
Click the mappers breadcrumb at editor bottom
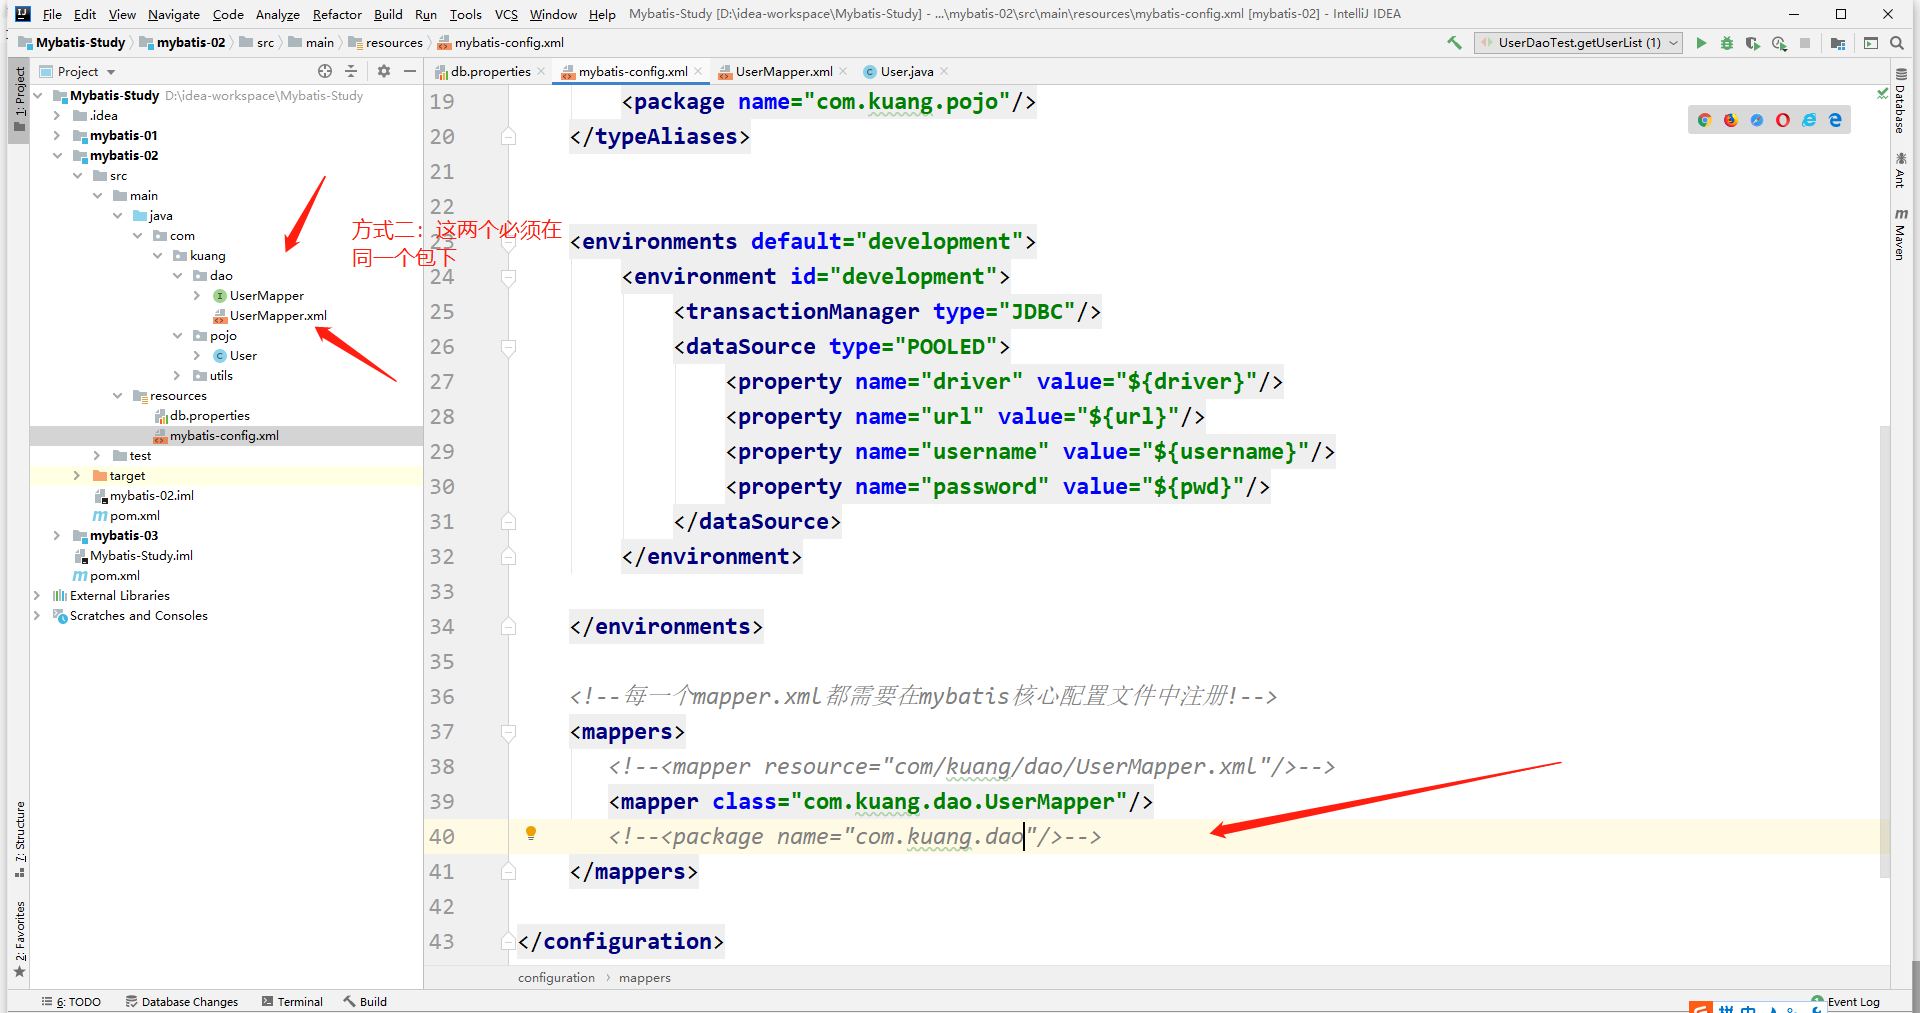[x=645, y=978]
